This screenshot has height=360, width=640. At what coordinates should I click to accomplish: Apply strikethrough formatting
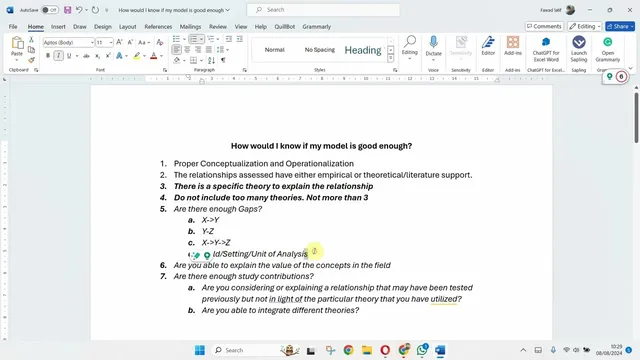coord(86,56)
